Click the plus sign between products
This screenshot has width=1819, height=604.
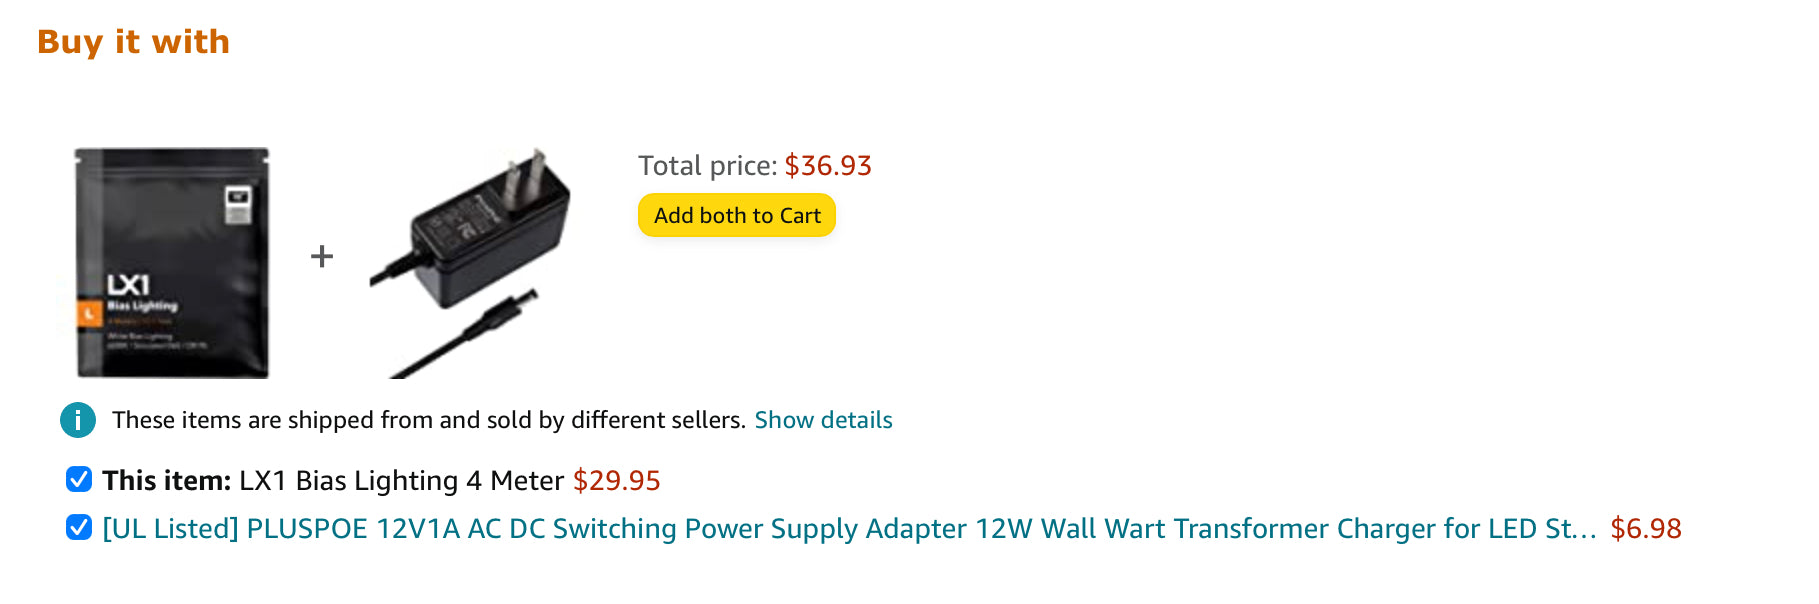(x=322, y=257)
